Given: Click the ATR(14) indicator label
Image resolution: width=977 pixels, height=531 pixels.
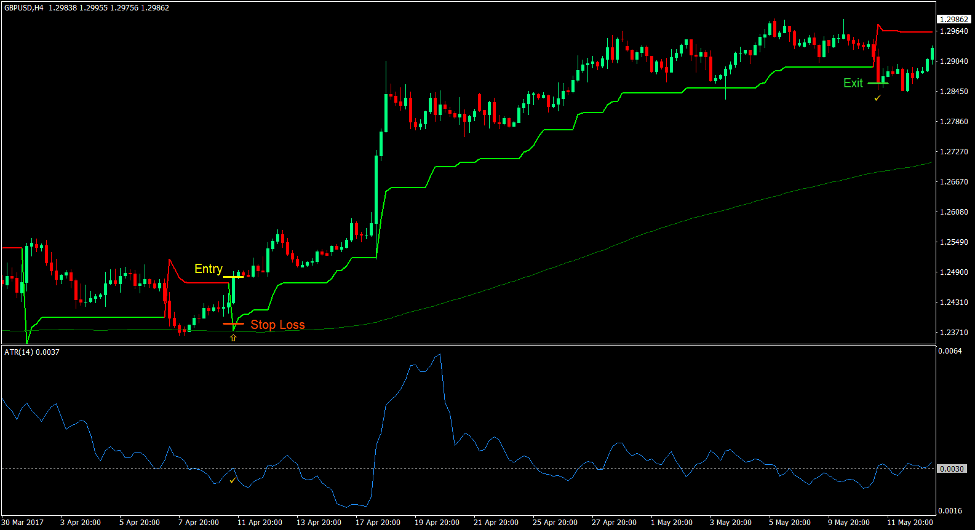Looking at the screenshot, I should click(x=25, y=352).
